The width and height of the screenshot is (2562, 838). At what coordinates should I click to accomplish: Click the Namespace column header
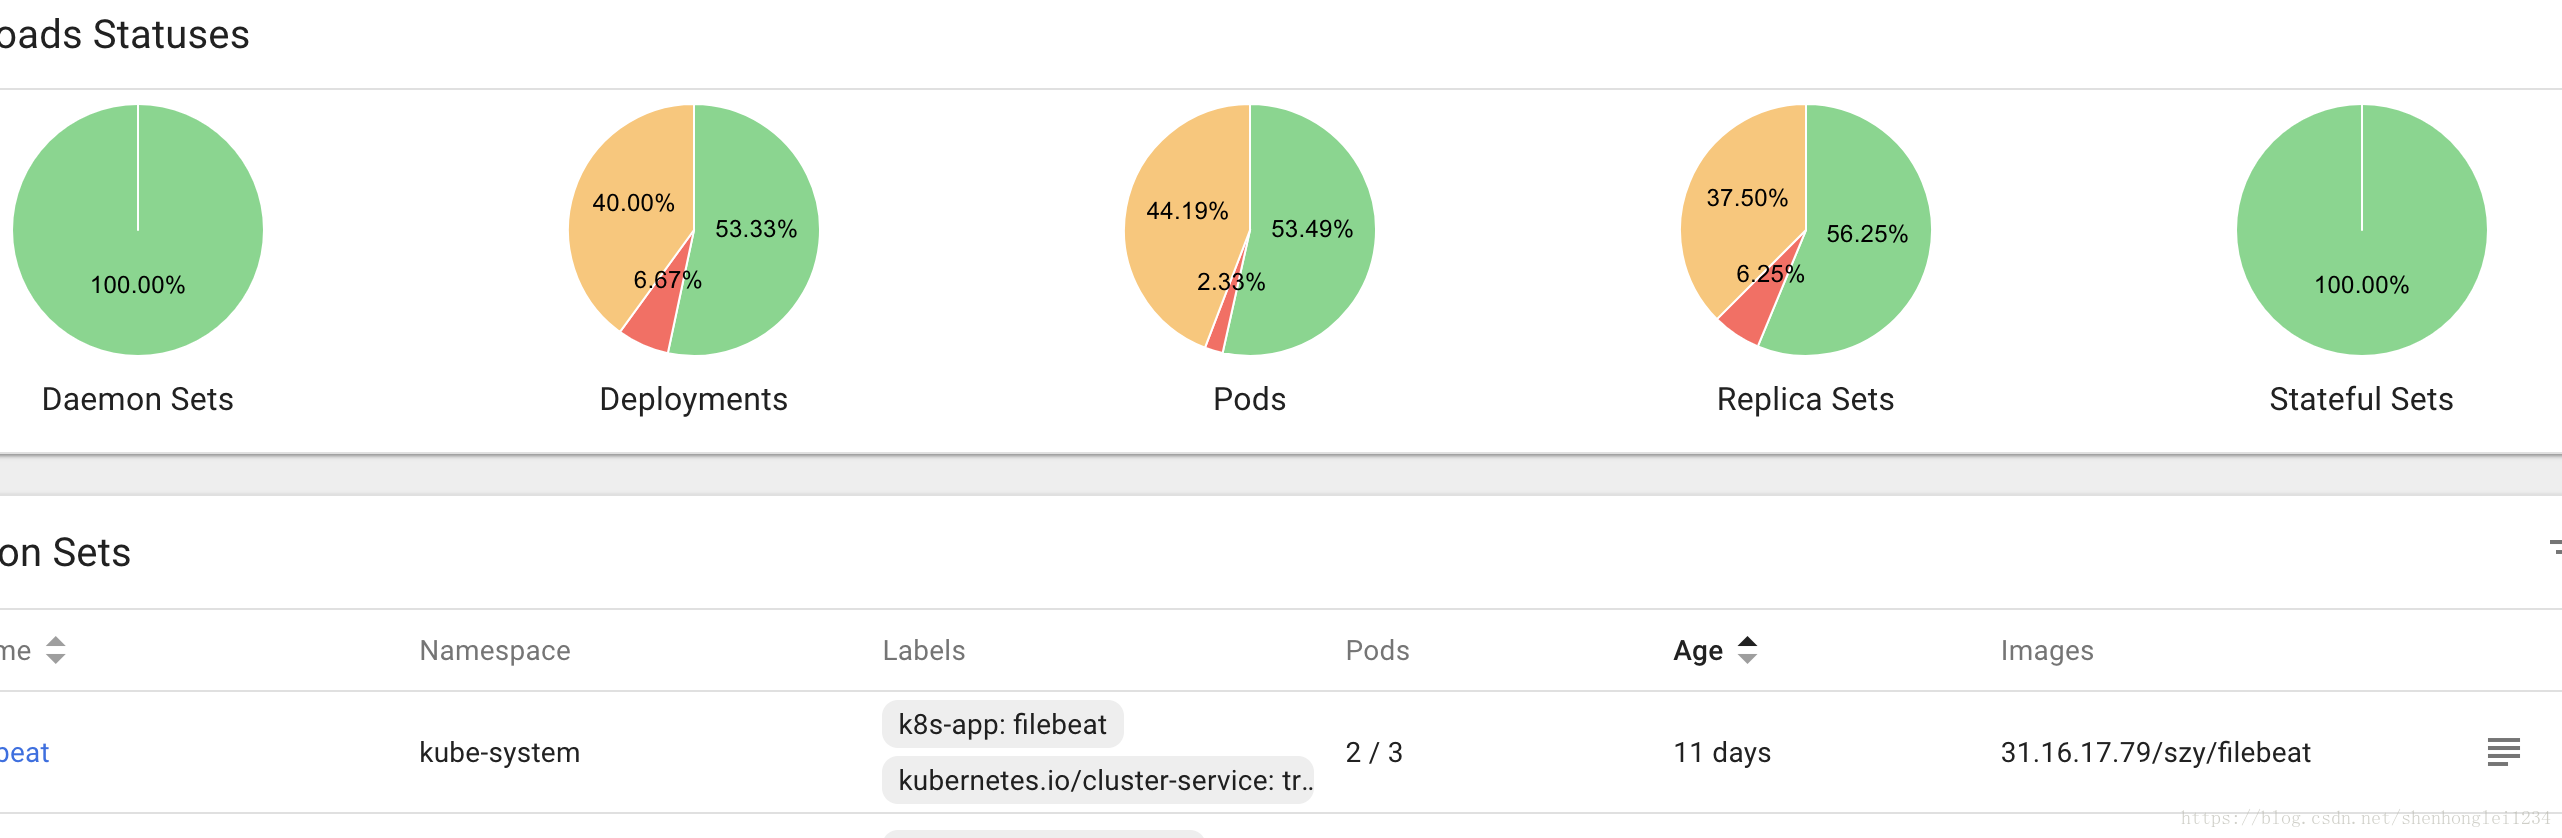click(x=495, y=650)
